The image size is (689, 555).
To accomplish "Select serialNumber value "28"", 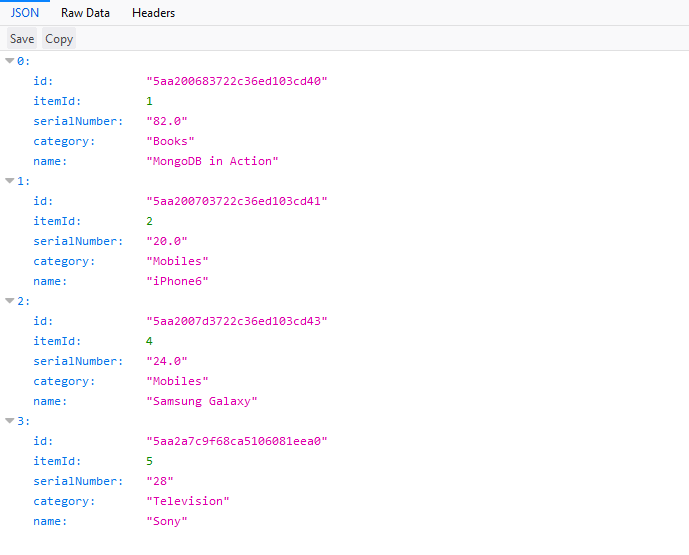I will click(x=160, y=481).
